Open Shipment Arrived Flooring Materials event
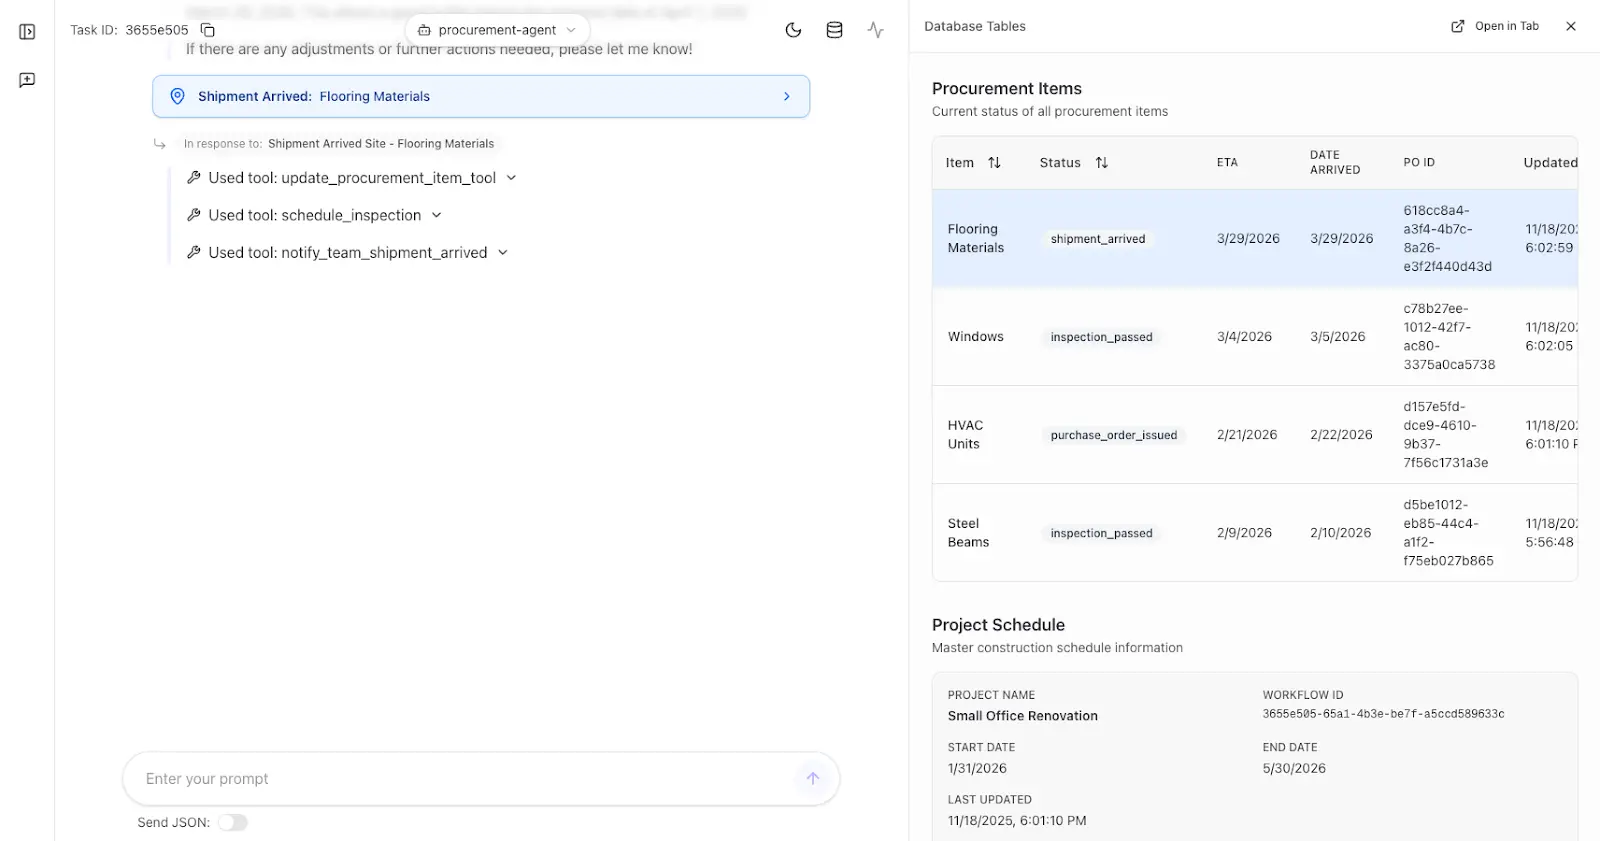1600x841 pixels. 480,97
